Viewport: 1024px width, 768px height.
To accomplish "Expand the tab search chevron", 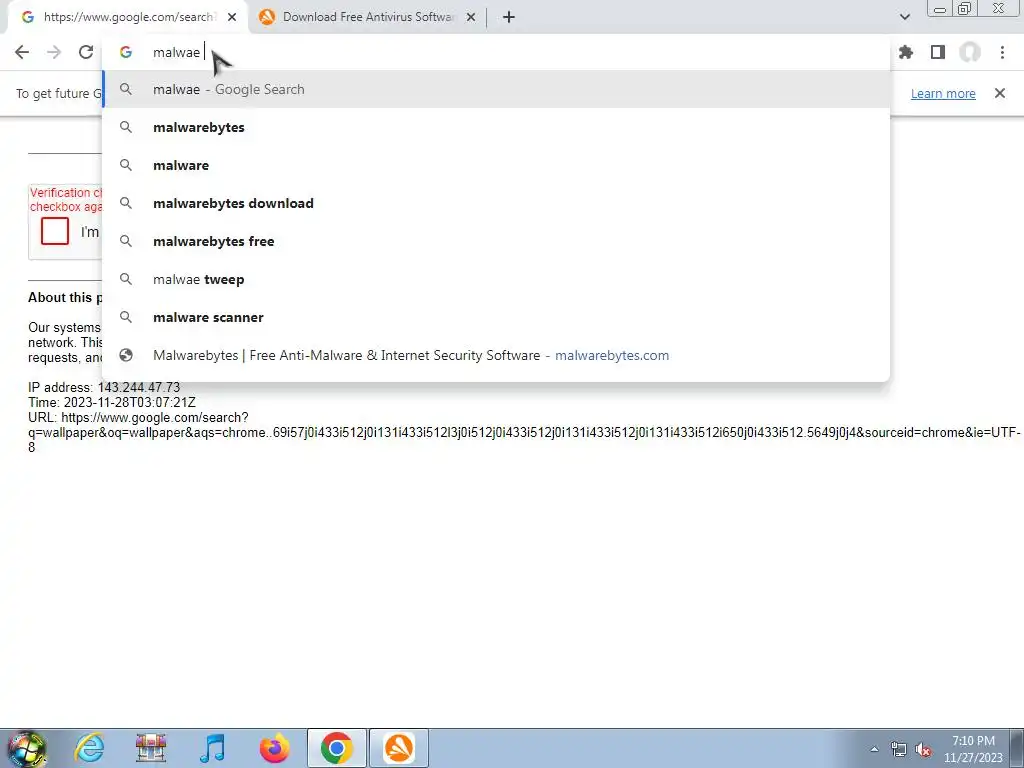I will [x=904, y=17].
